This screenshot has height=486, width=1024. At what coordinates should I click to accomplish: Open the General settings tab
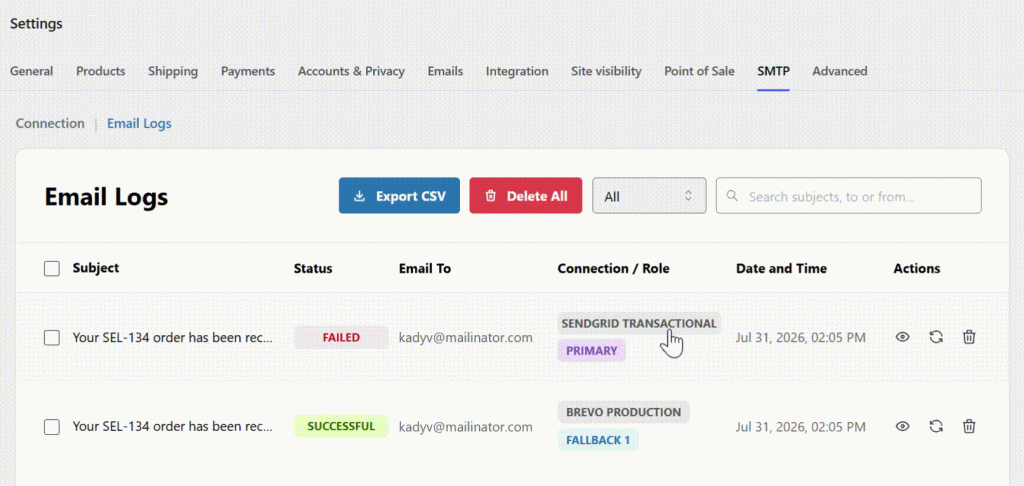pos(31,71)
